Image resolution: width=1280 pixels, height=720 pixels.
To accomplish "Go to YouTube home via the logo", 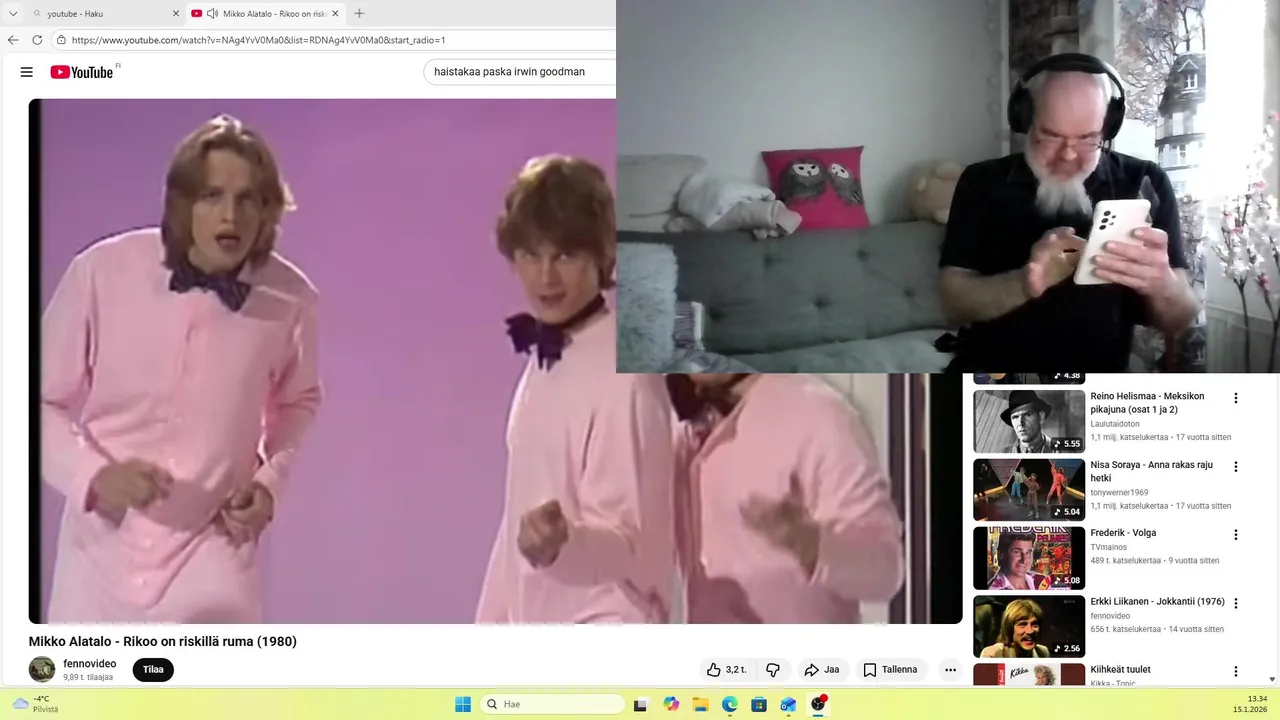I will [x=82, y=72].
